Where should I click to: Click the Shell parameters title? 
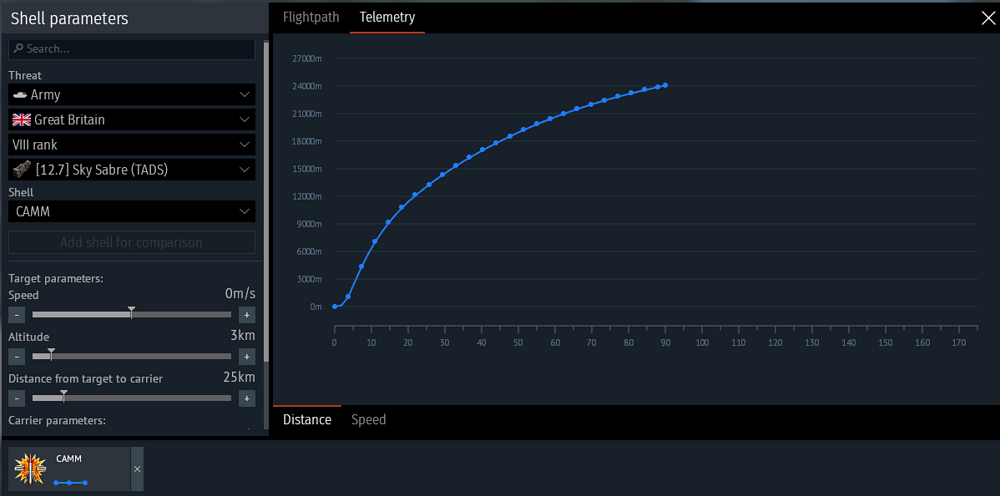[x=70, y=19]
